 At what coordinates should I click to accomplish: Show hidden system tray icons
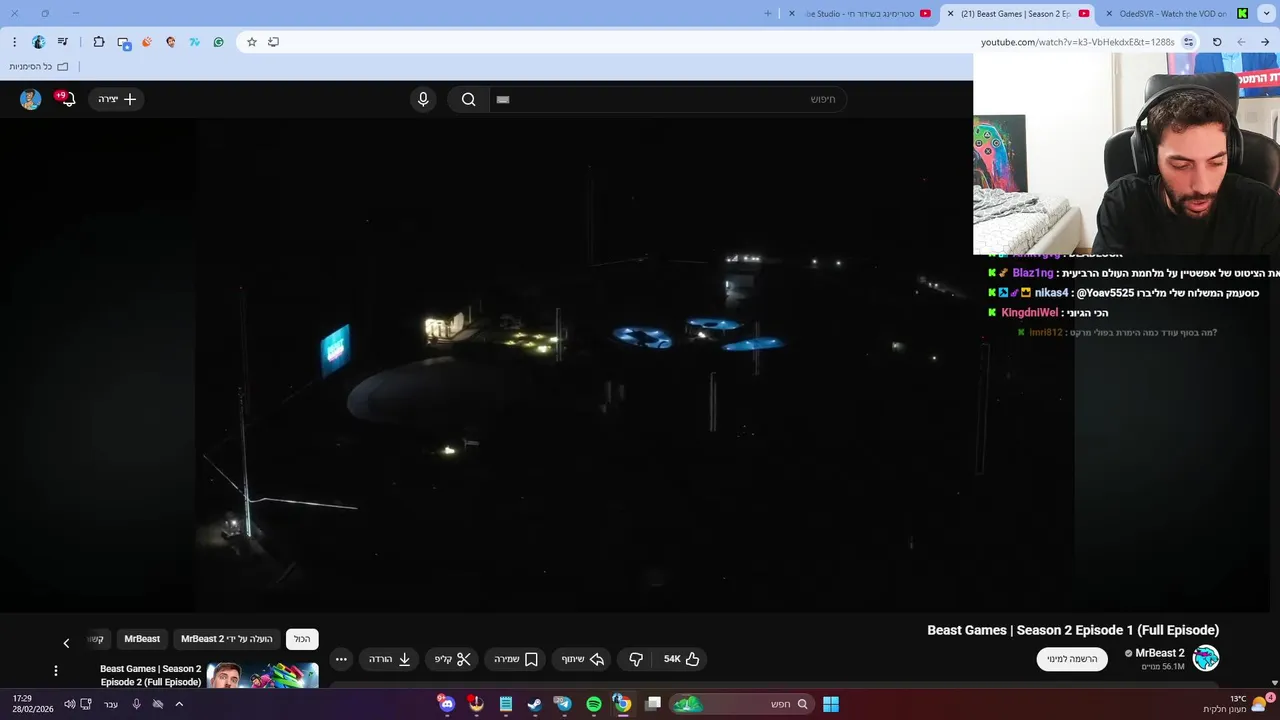pos(179,704)
